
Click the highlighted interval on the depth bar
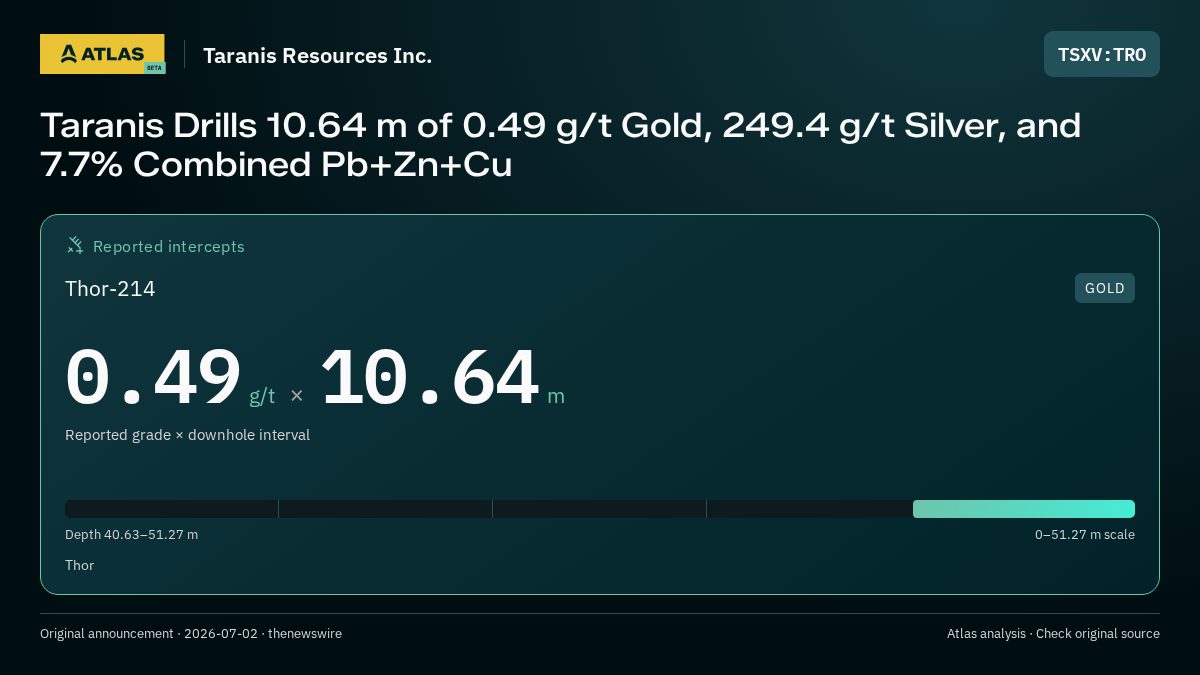(1024, 509)
